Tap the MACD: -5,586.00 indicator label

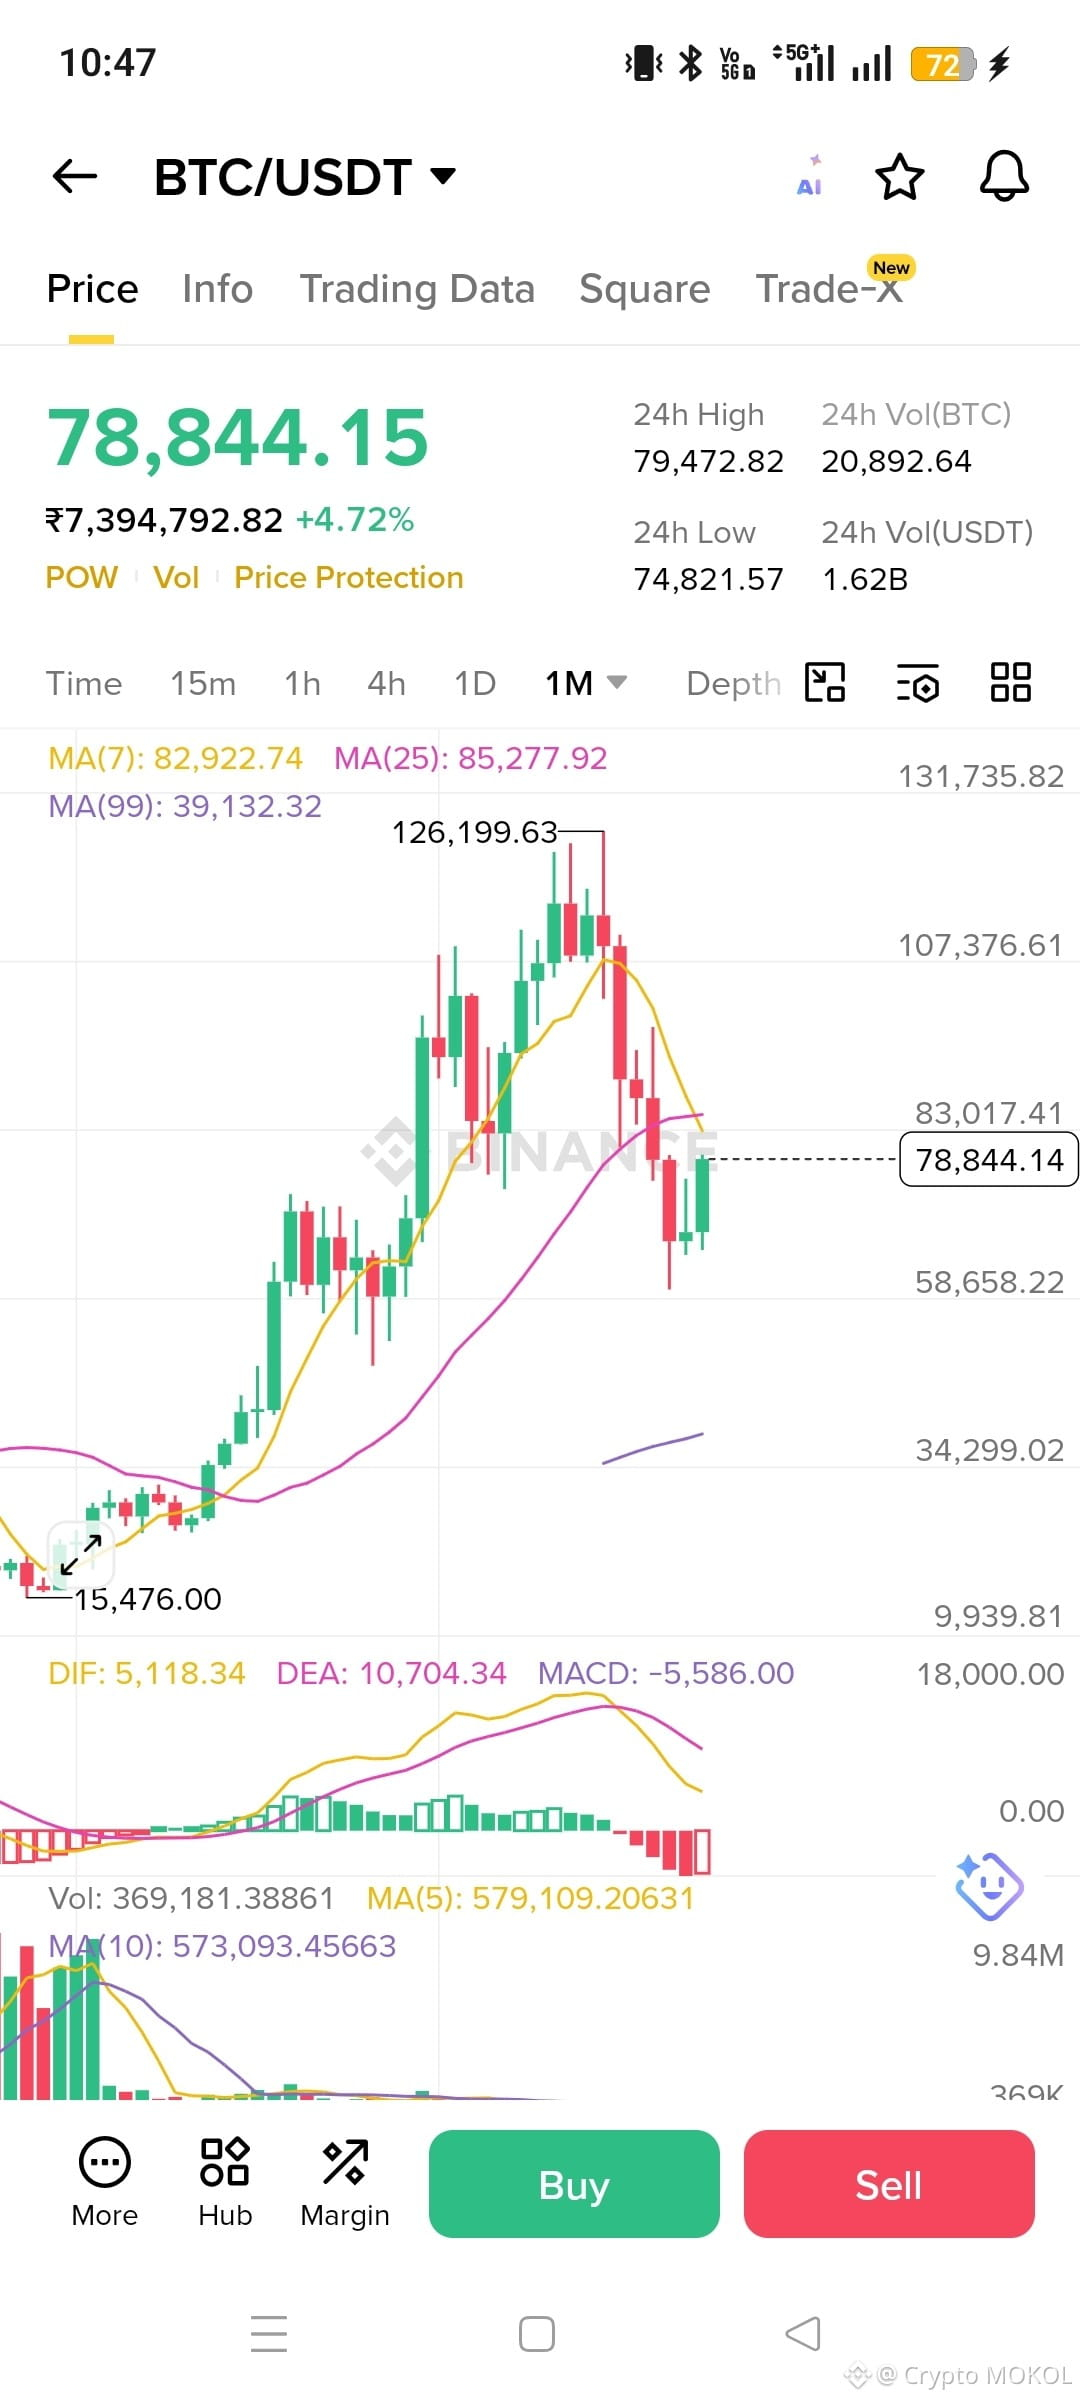coord(666,1673)
